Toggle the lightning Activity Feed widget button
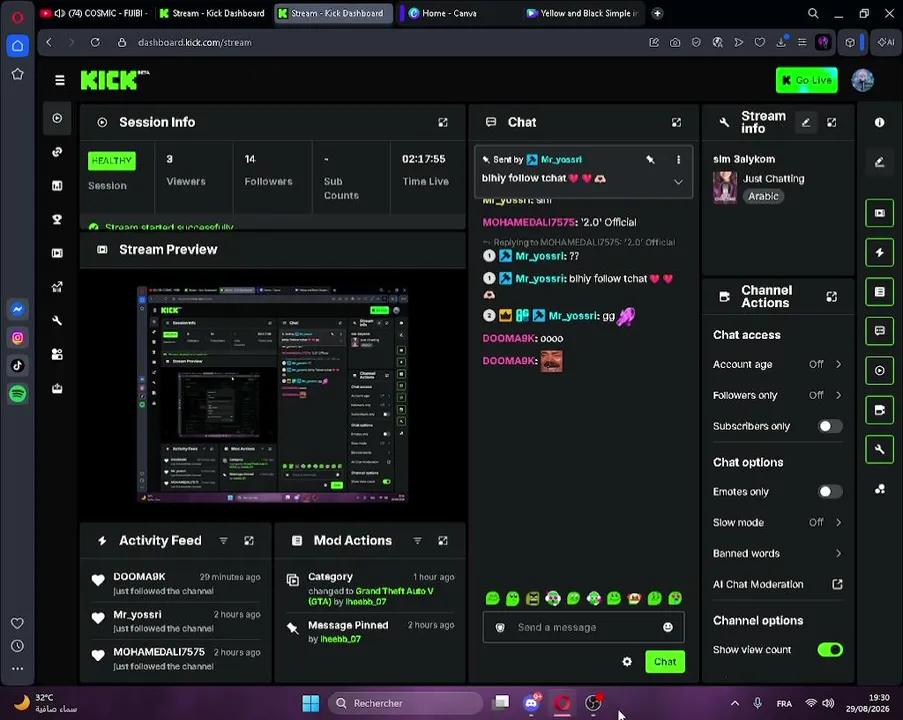 click(879, 252)
